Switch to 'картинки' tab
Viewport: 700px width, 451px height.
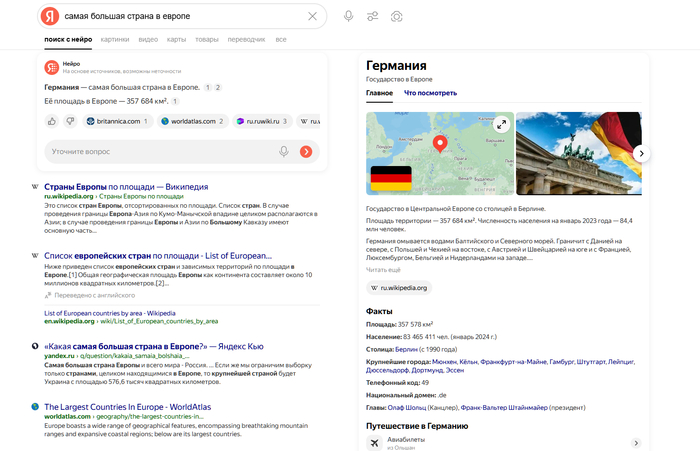coord(115,39)
